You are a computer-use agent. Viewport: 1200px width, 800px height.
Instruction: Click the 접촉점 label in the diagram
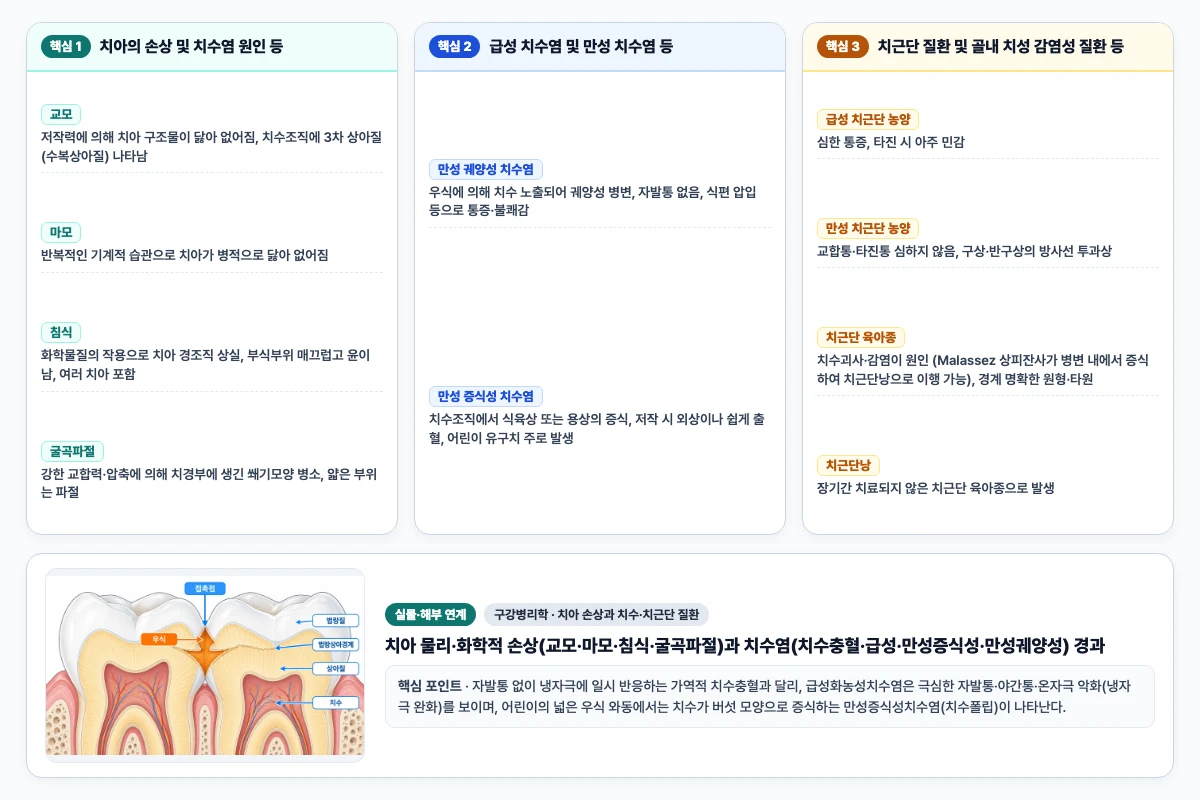pos(205,588)
